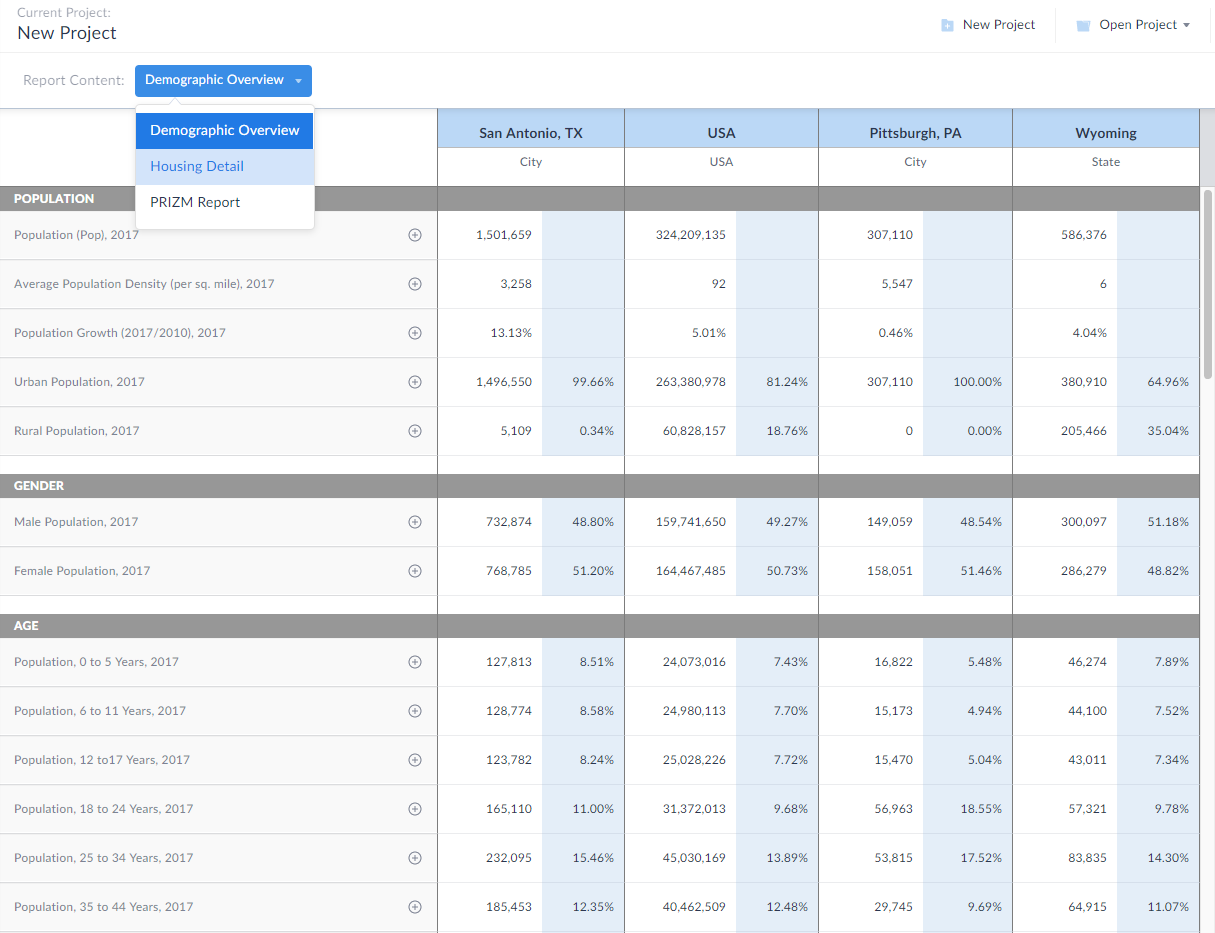1215x933 pixels.
Task: Expand Population 0 to 5 Years plus icon
Action: (415, 662)
